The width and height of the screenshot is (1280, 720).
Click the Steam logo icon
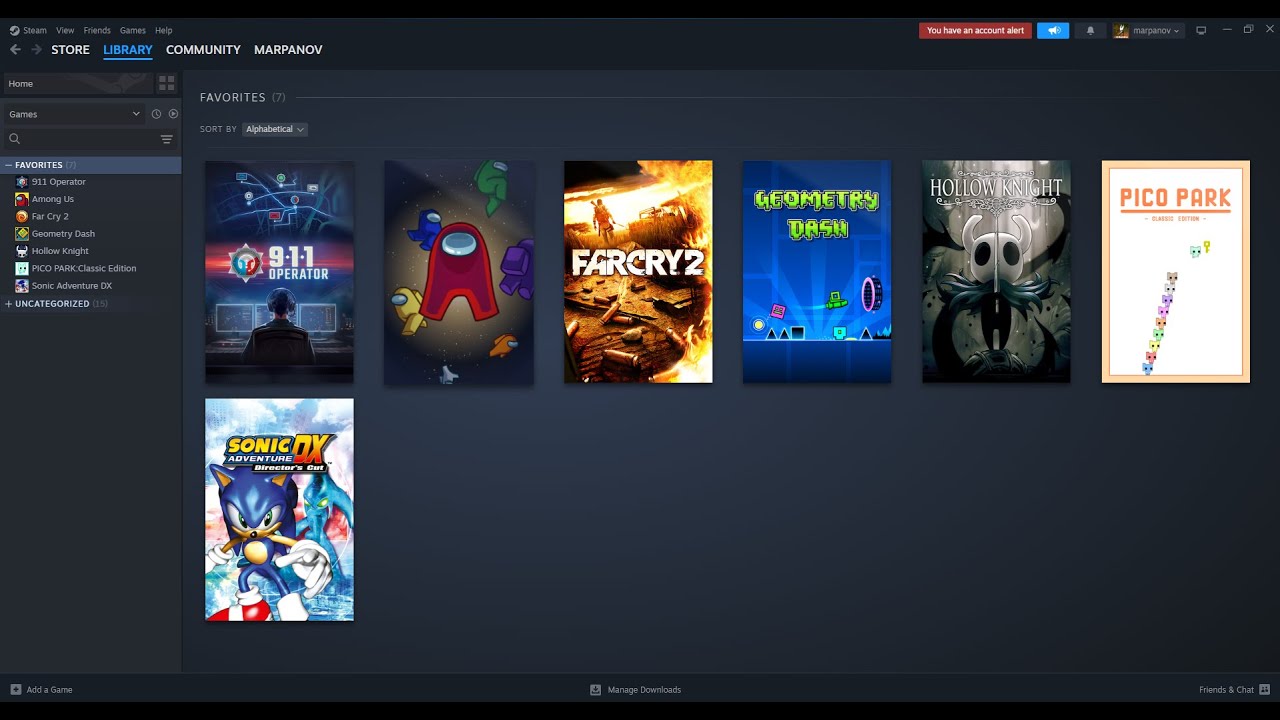click(14, 30)
